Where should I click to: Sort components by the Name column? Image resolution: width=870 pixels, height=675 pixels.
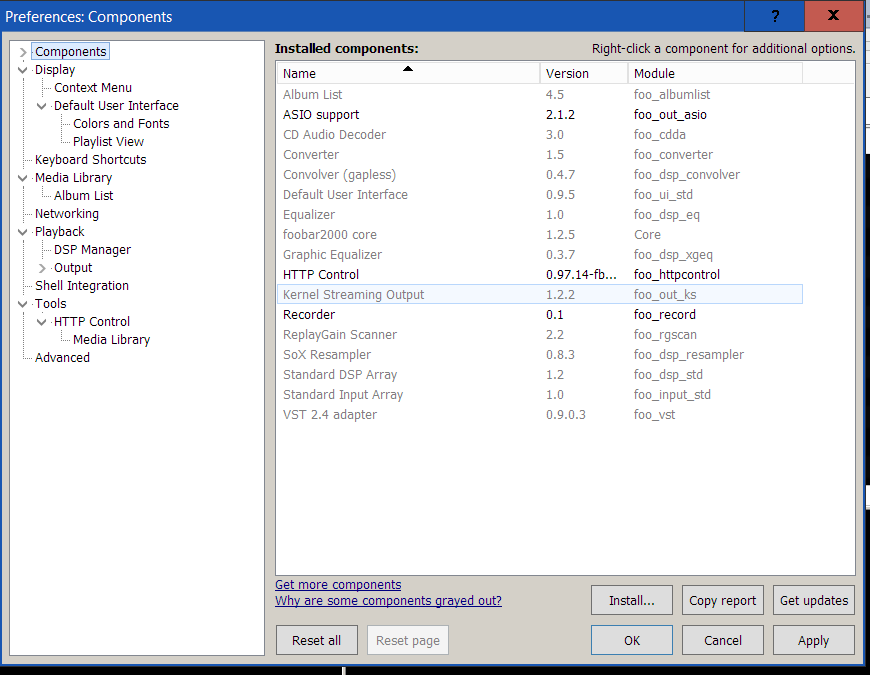coord(408,73)
